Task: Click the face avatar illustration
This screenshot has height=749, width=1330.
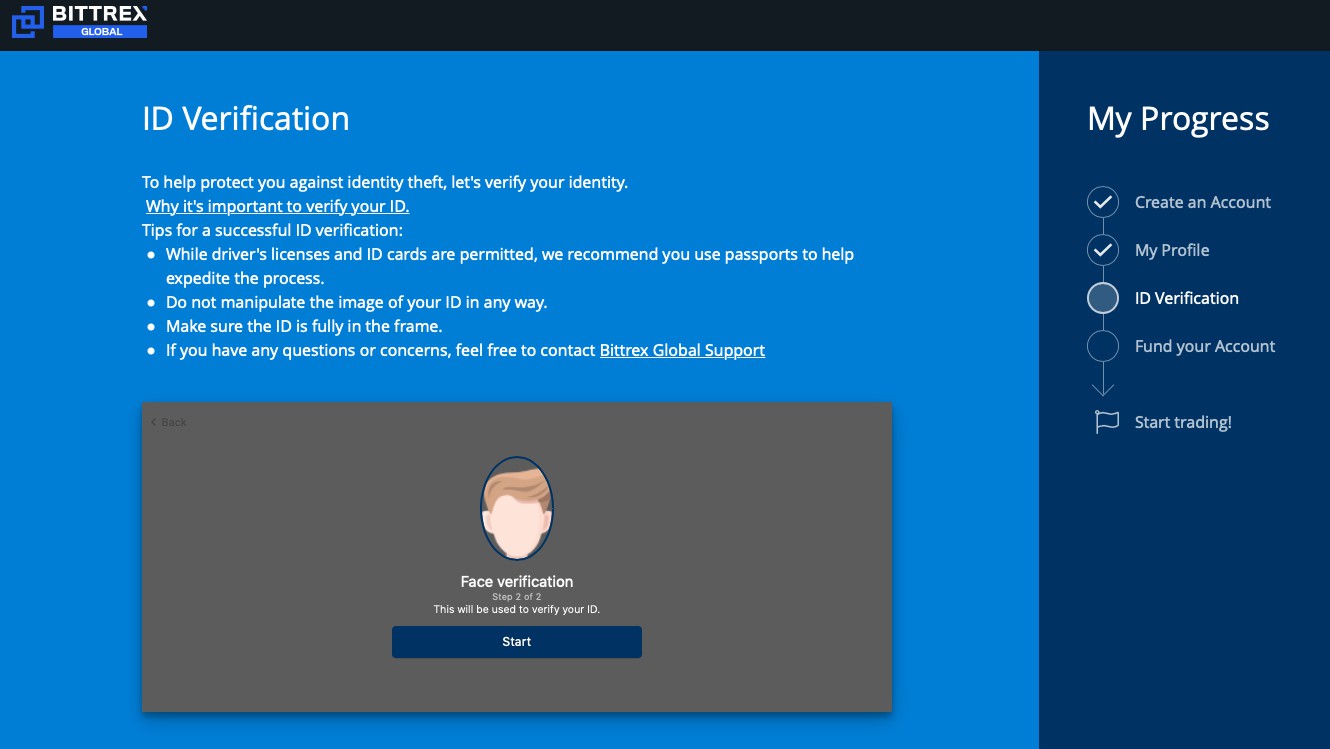Action: click(517, 508)
